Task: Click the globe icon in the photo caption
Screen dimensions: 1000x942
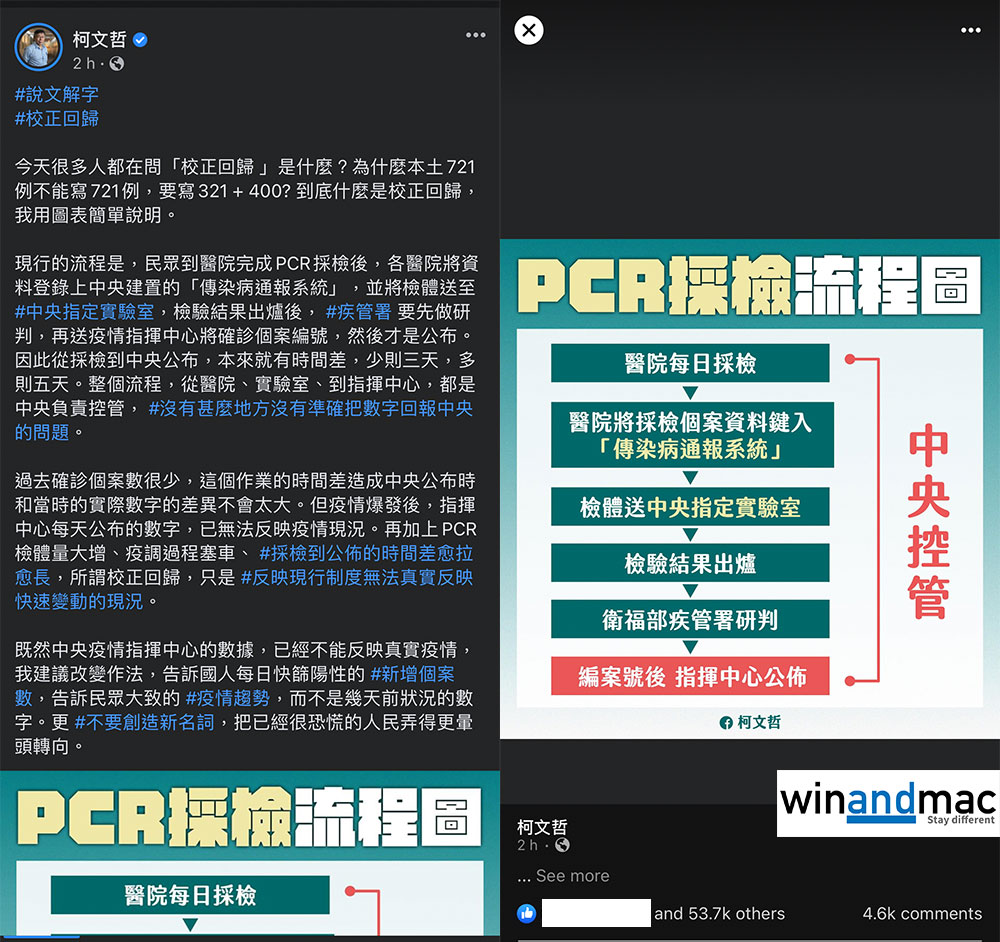Action: click(562, 846)
